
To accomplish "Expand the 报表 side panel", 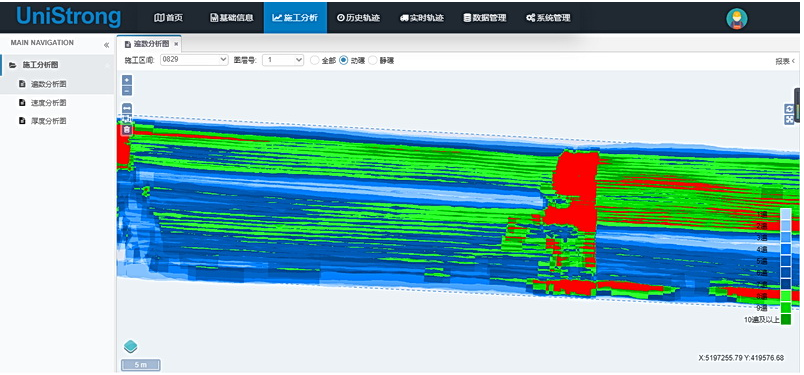I will [x=785, y=61].
